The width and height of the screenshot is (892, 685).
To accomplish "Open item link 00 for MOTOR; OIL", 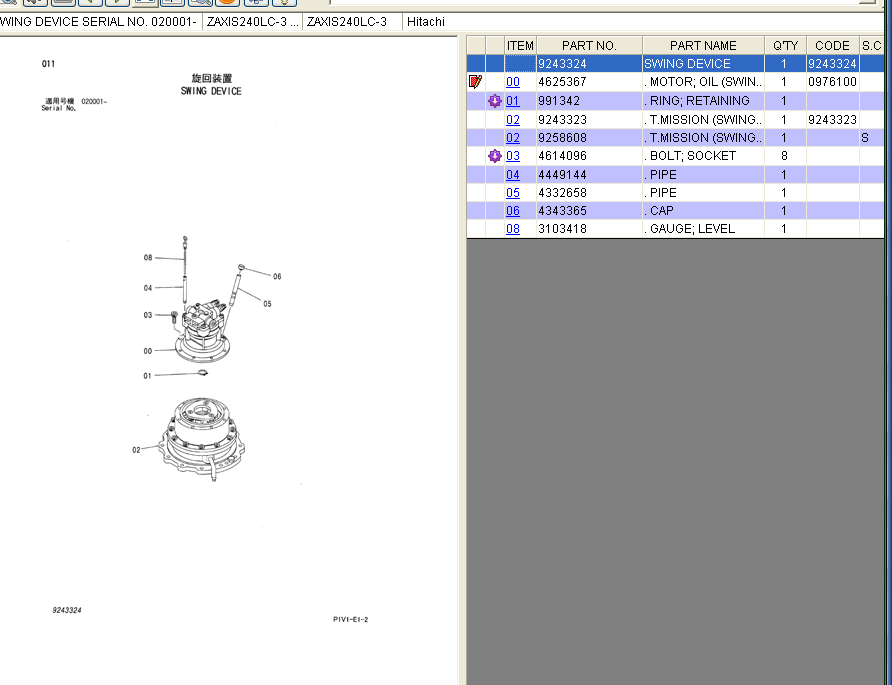I will [513, 82].
